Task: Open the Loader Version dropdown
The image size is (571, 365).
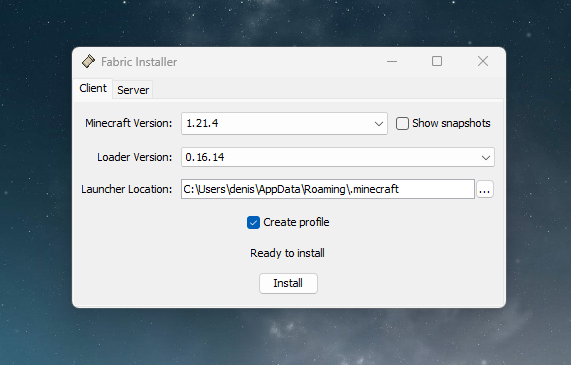Action: [x=338, y=157]
